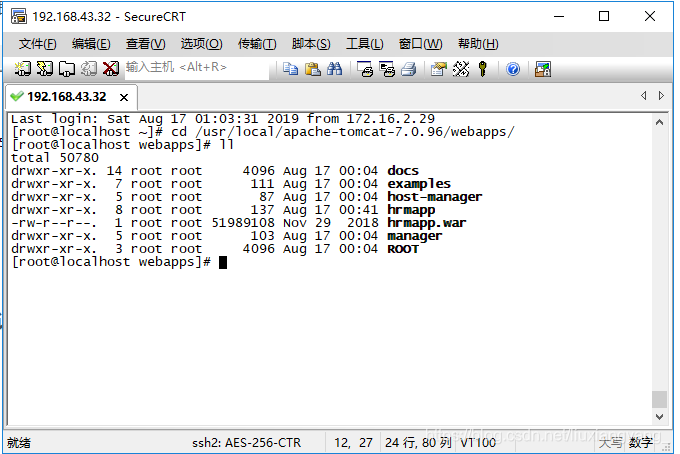This screenshot has height=454, width=680.
Task: Click the Quick Connect toolbar icon
Action: [45, 69]
